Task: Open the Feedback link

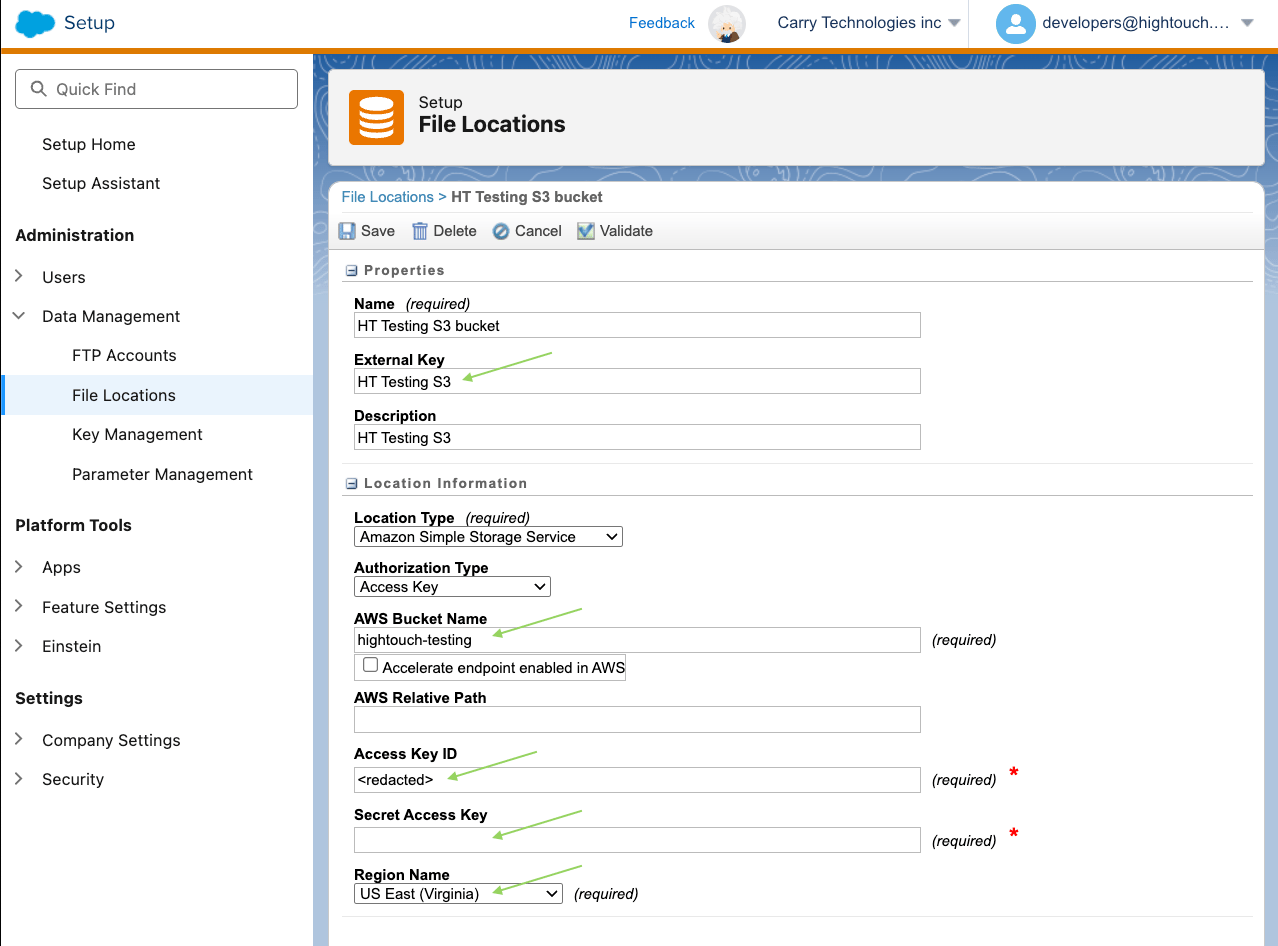Action: pos(662,23)
